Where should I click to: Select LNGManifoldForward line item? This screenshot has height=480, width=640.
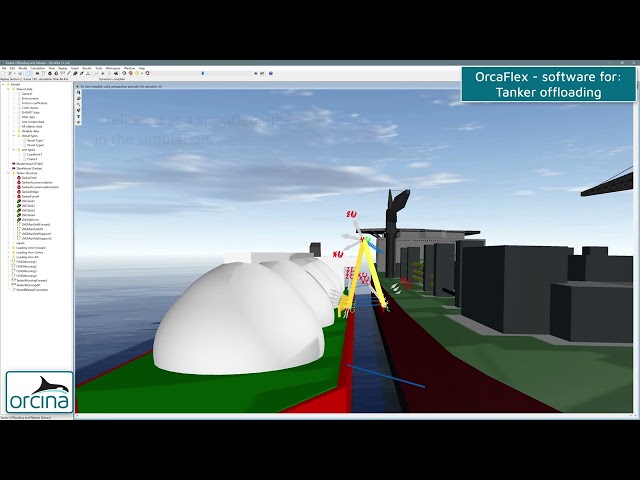click(x=36, y=224)
